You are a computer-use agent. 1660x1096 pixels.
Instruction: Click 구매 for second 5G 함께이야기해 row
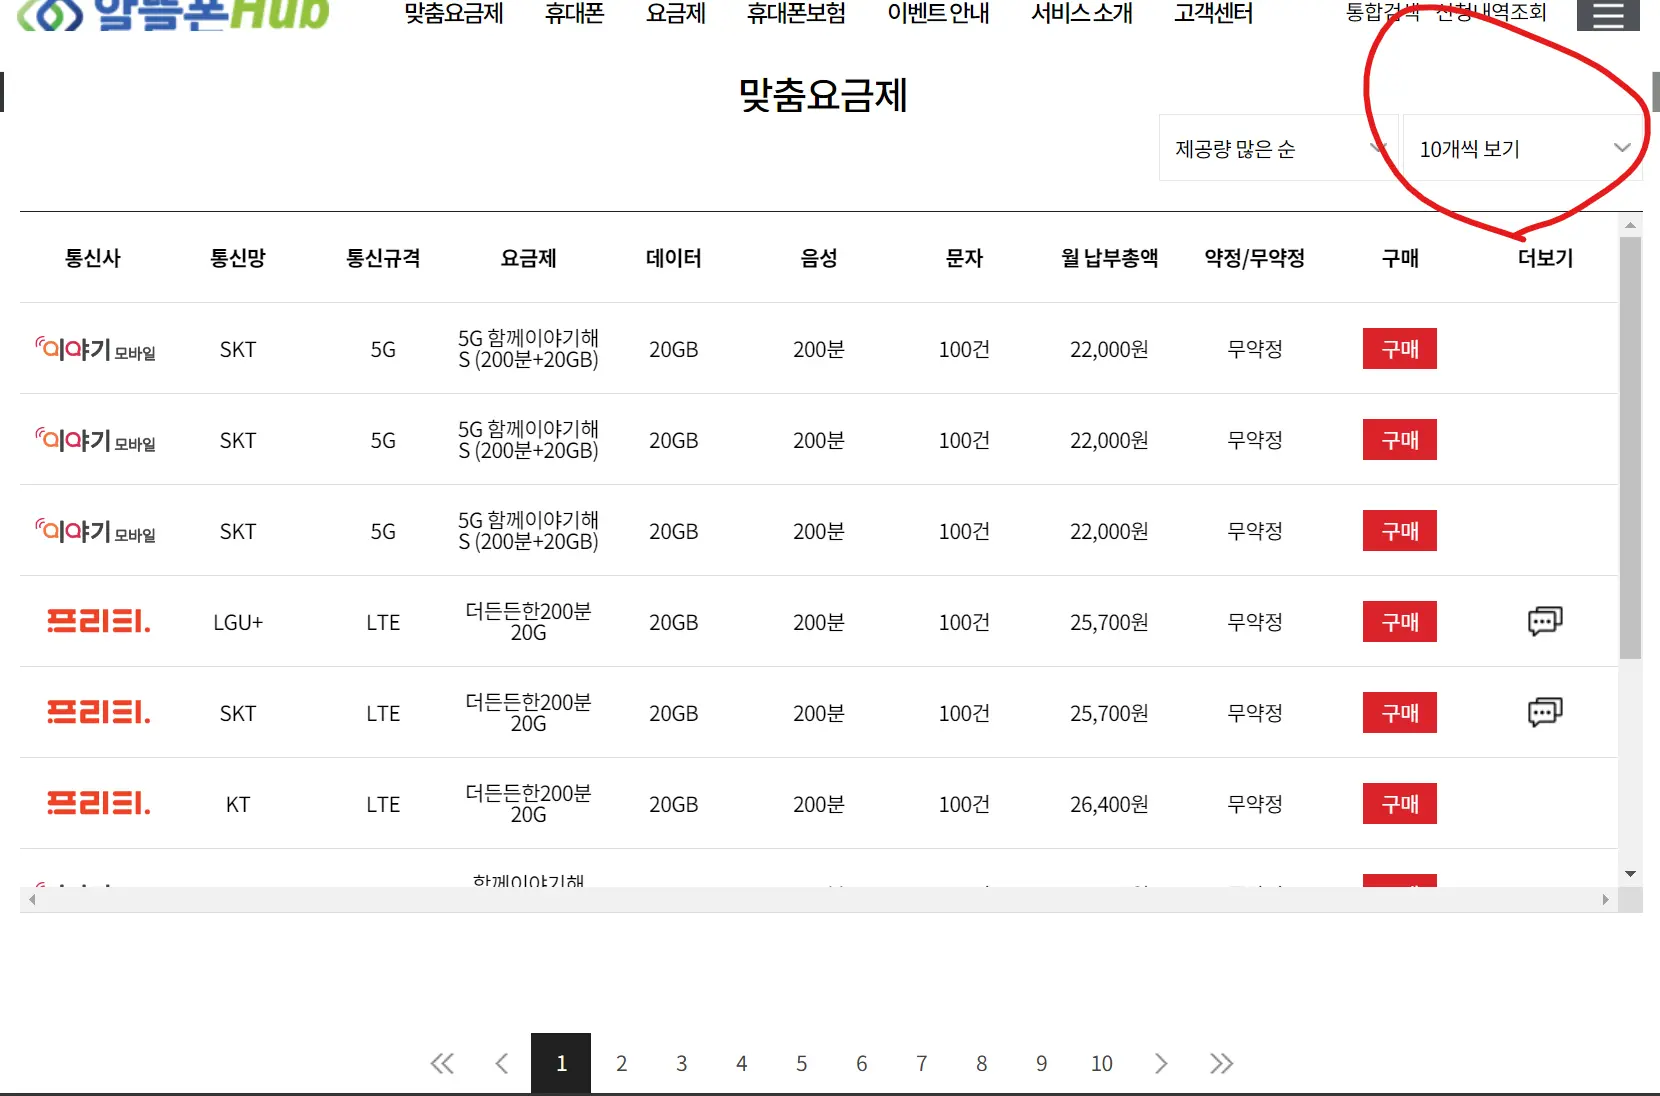click(1400, 439)
